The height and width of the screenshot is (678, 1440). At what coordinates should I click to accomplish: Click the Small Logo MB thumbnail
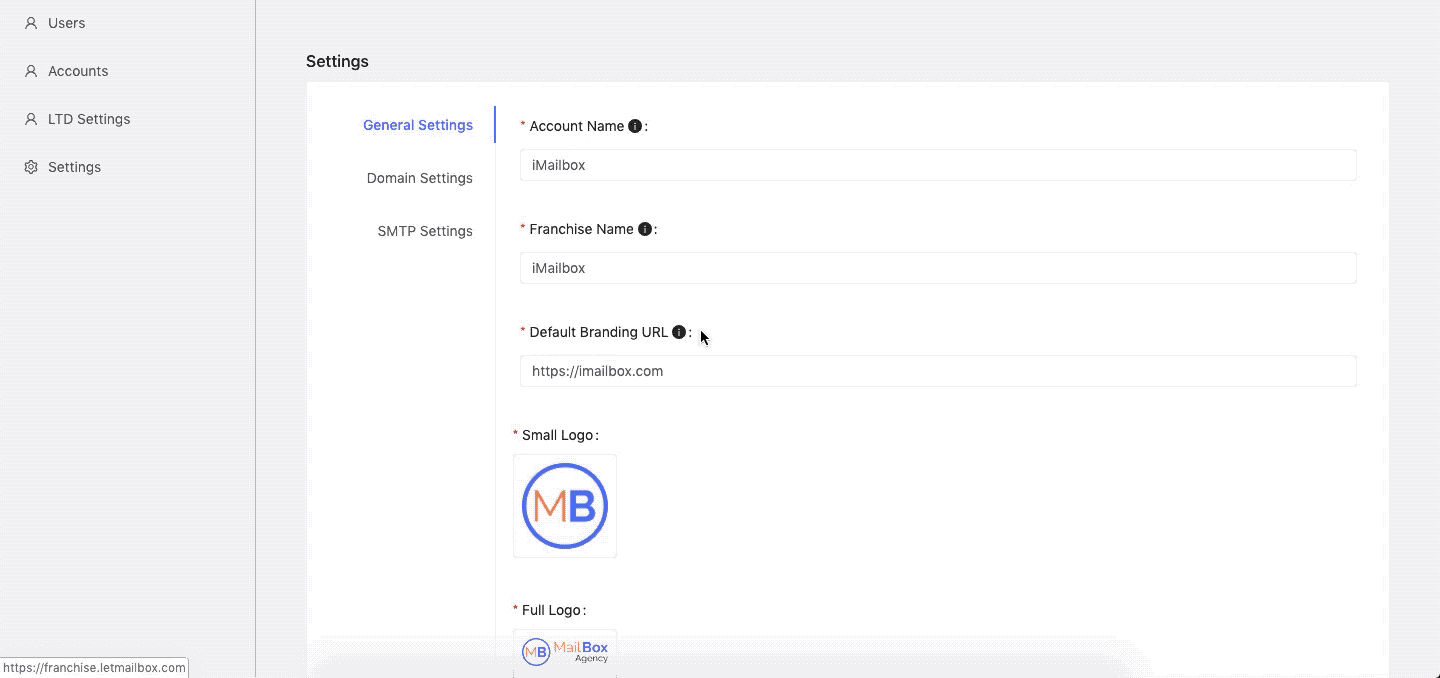(x=565, y=506)
